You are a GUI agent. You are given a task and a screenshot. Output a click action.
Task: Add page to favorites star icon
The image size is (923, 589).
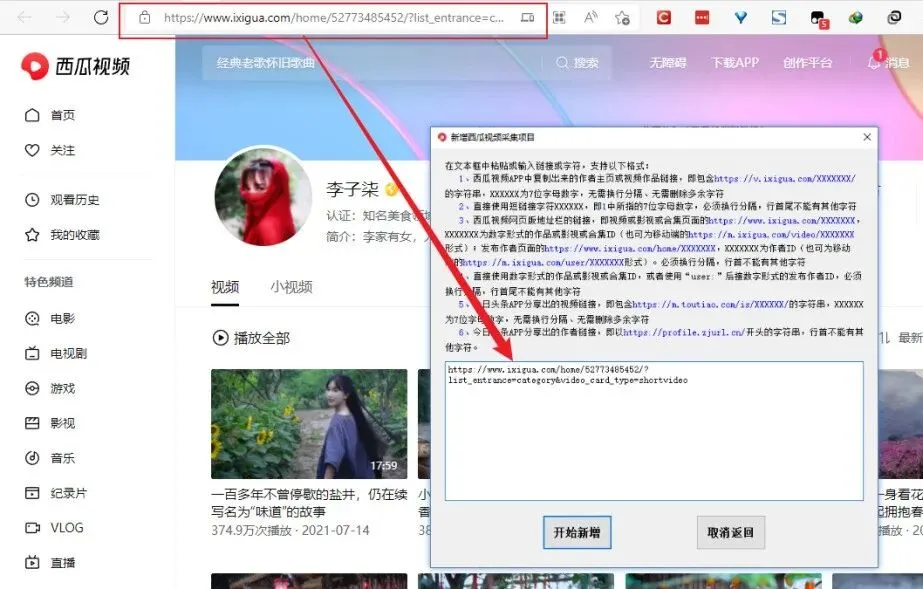tap(623, 18)
